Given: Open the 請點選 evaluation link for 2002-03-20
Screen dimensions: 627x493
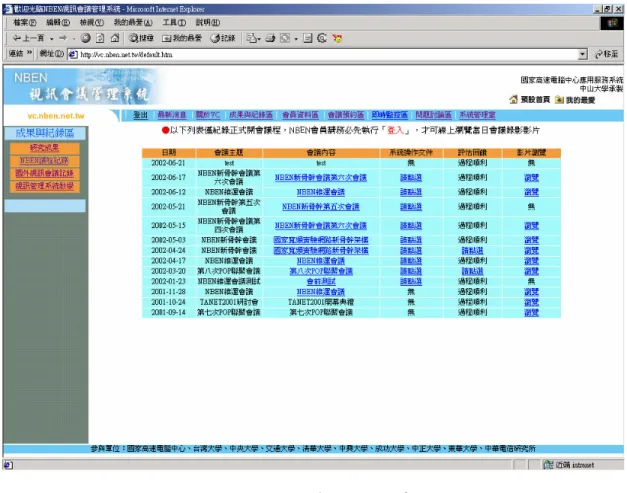Looking at the screenshot, I should (472, 271).
